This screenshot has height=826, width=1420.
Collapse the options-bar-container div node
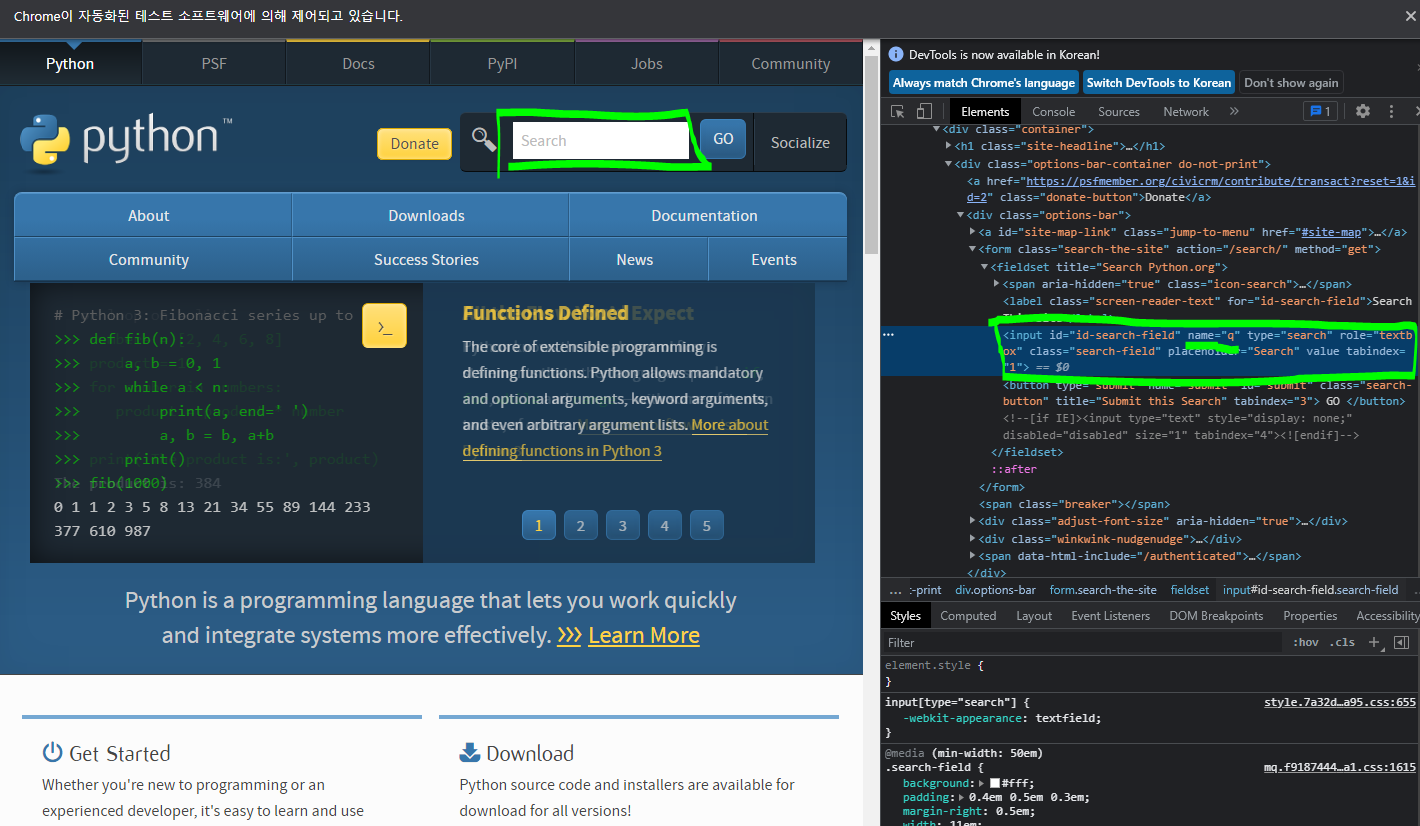pyautogui.click(x=949, y=164)
